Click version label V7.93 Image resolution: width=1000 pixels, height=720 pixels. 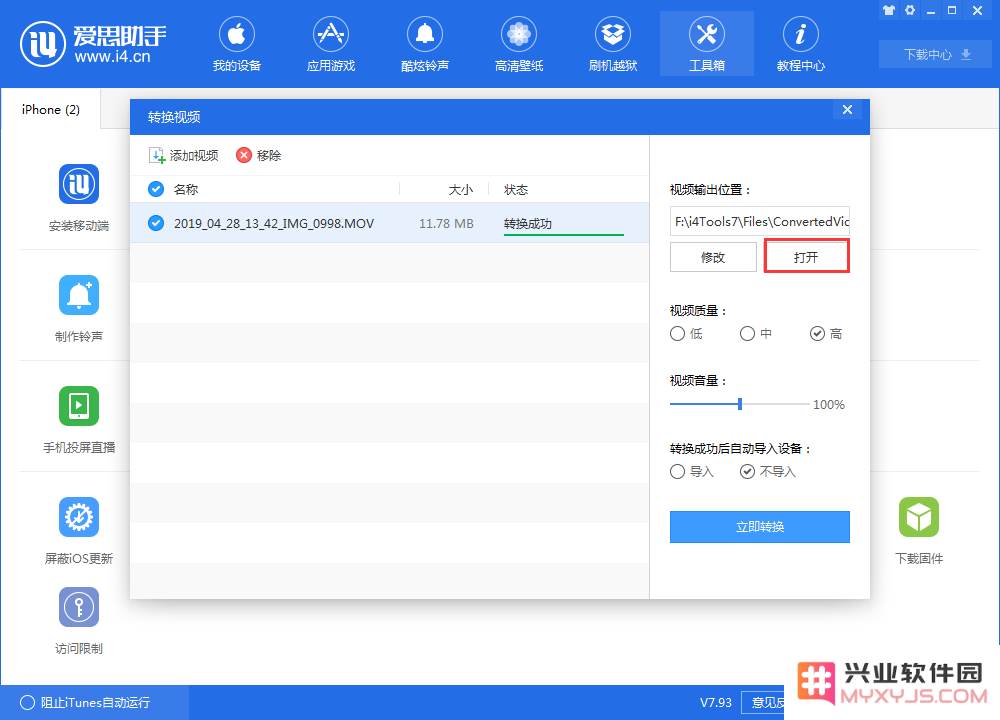coord(716,702)
